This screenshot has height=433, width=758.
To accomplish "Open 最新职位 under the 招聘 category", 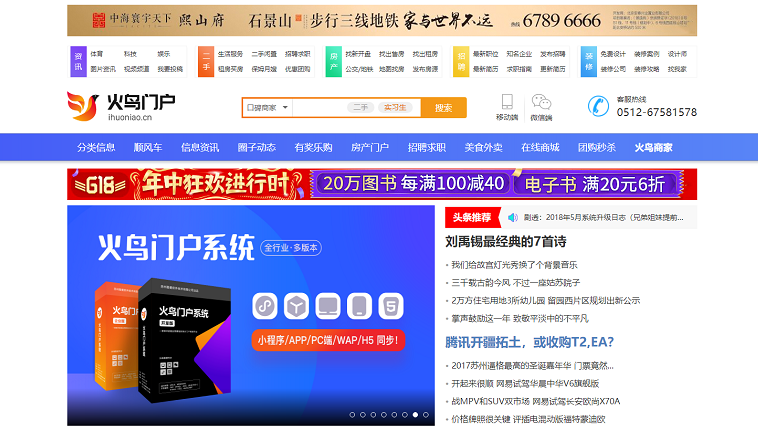I will tap(485, 54).
